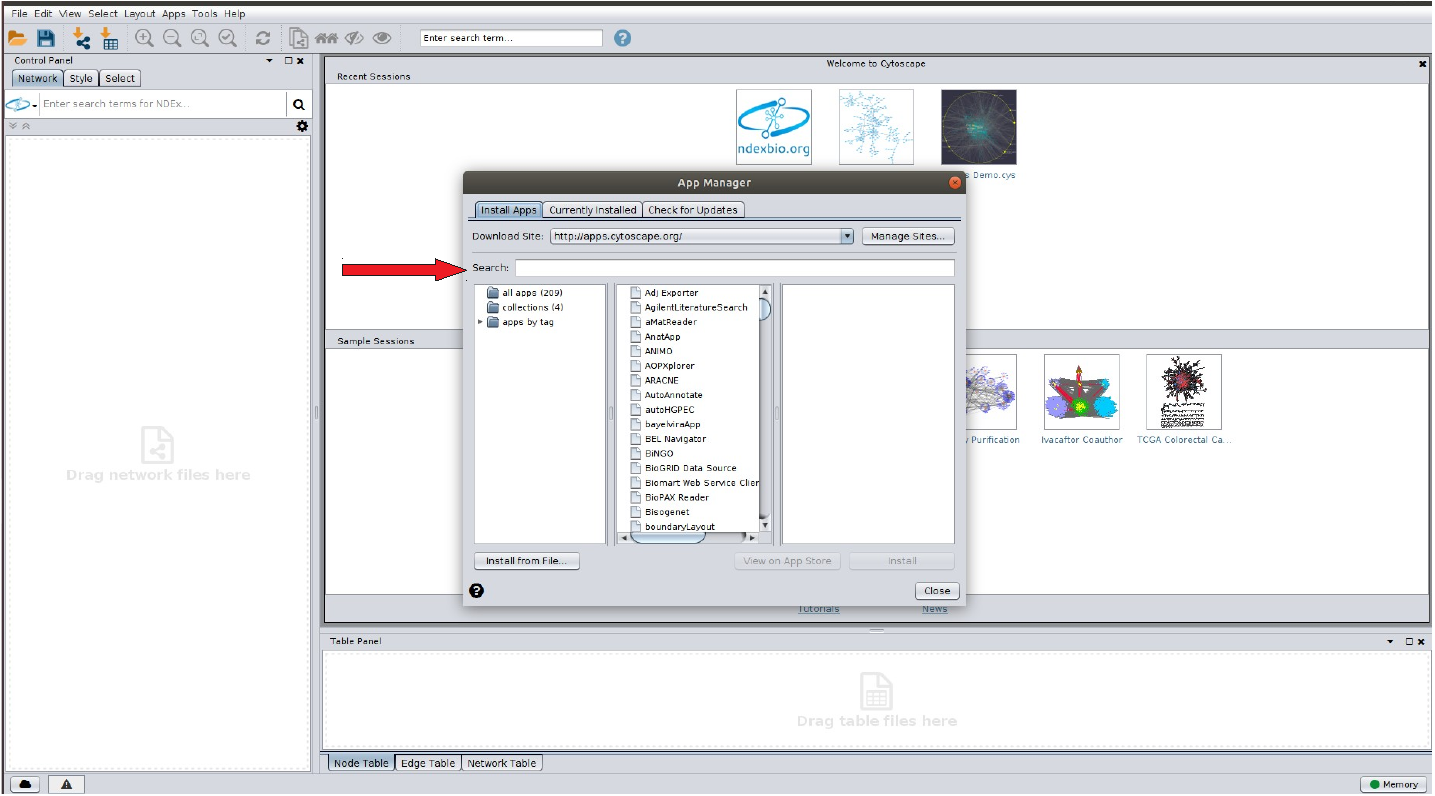Click the first neighbors houses icon
This screenshot has width=1435, height=796.
[x=326, y=38]
